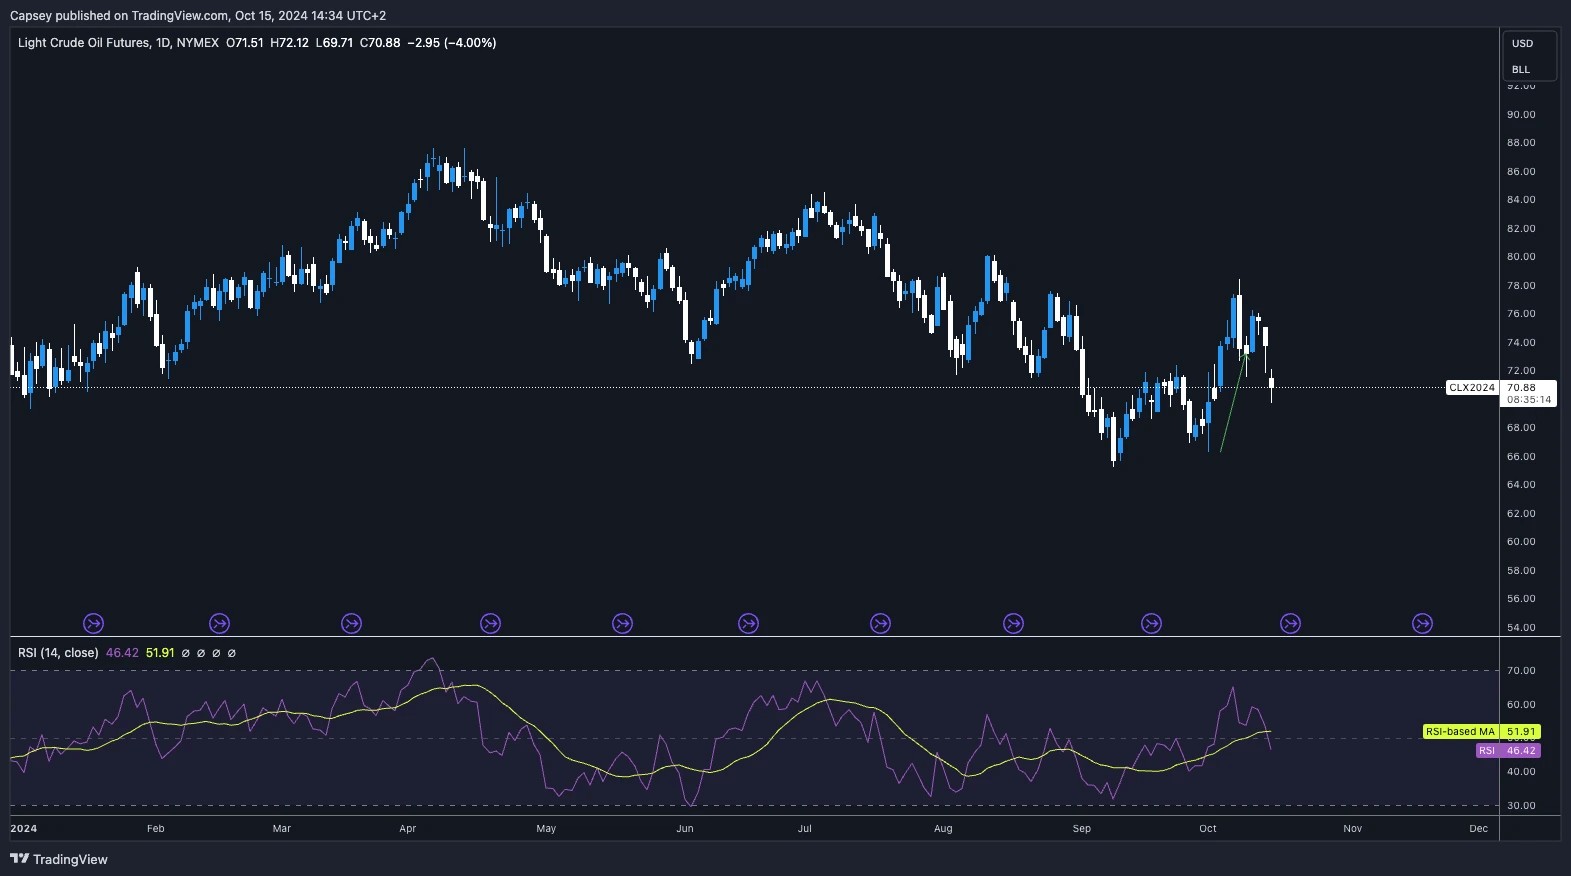Screen dimensions: 1571x876
Task: Open the rollover icon between Nov and Dec
Action: tap(1422, 623)
